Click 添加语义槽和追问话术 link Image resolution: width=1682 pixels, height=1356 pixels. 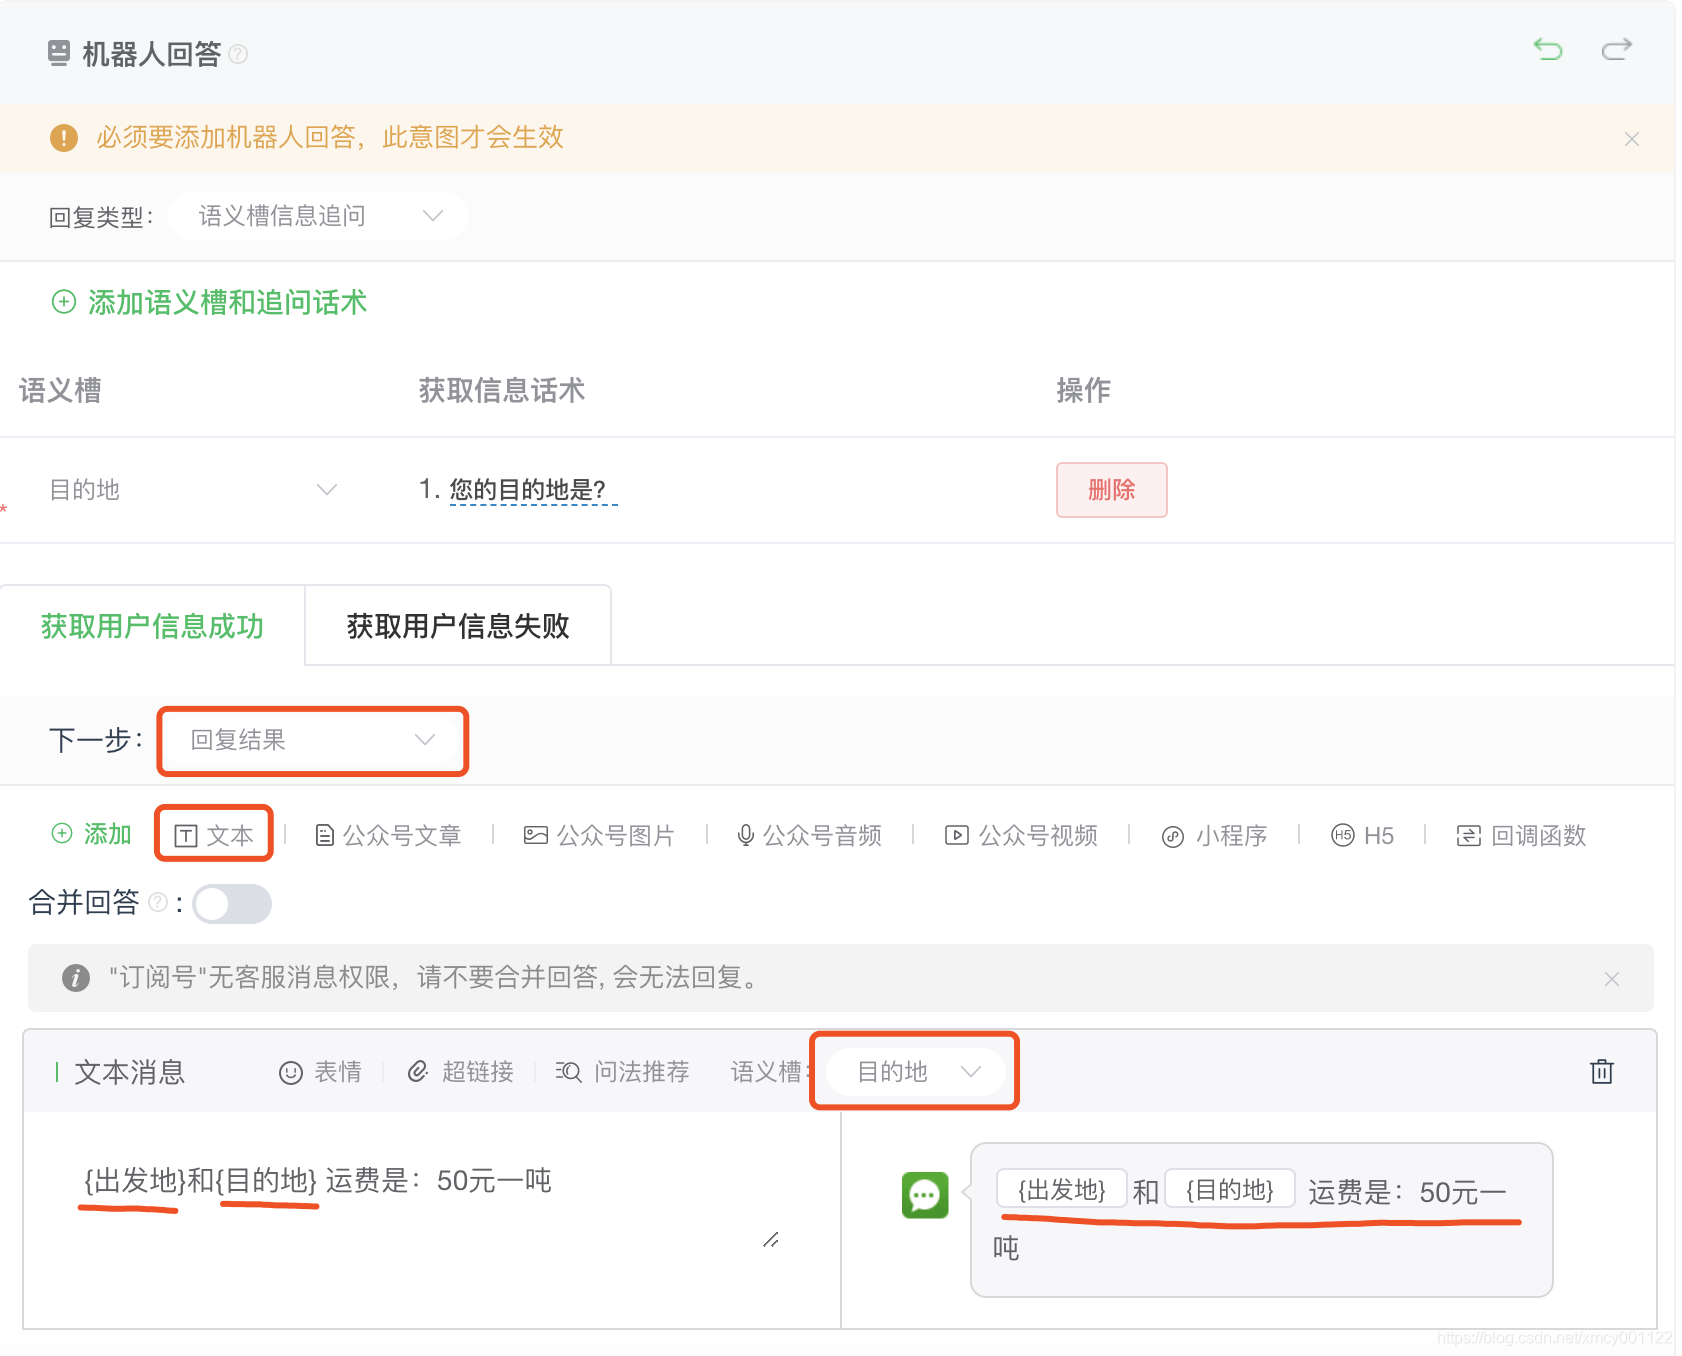pos(227,302)
